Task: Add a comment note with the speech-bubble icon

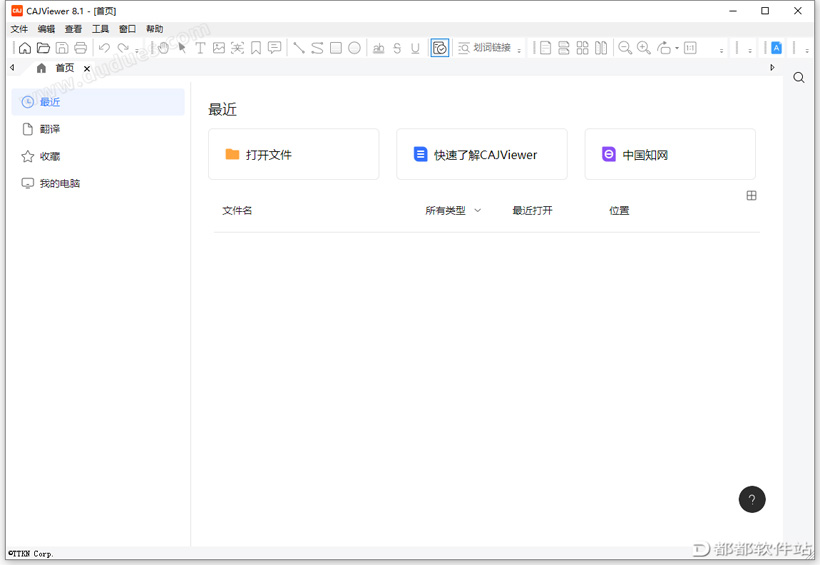Action: [x=274, y=48]
